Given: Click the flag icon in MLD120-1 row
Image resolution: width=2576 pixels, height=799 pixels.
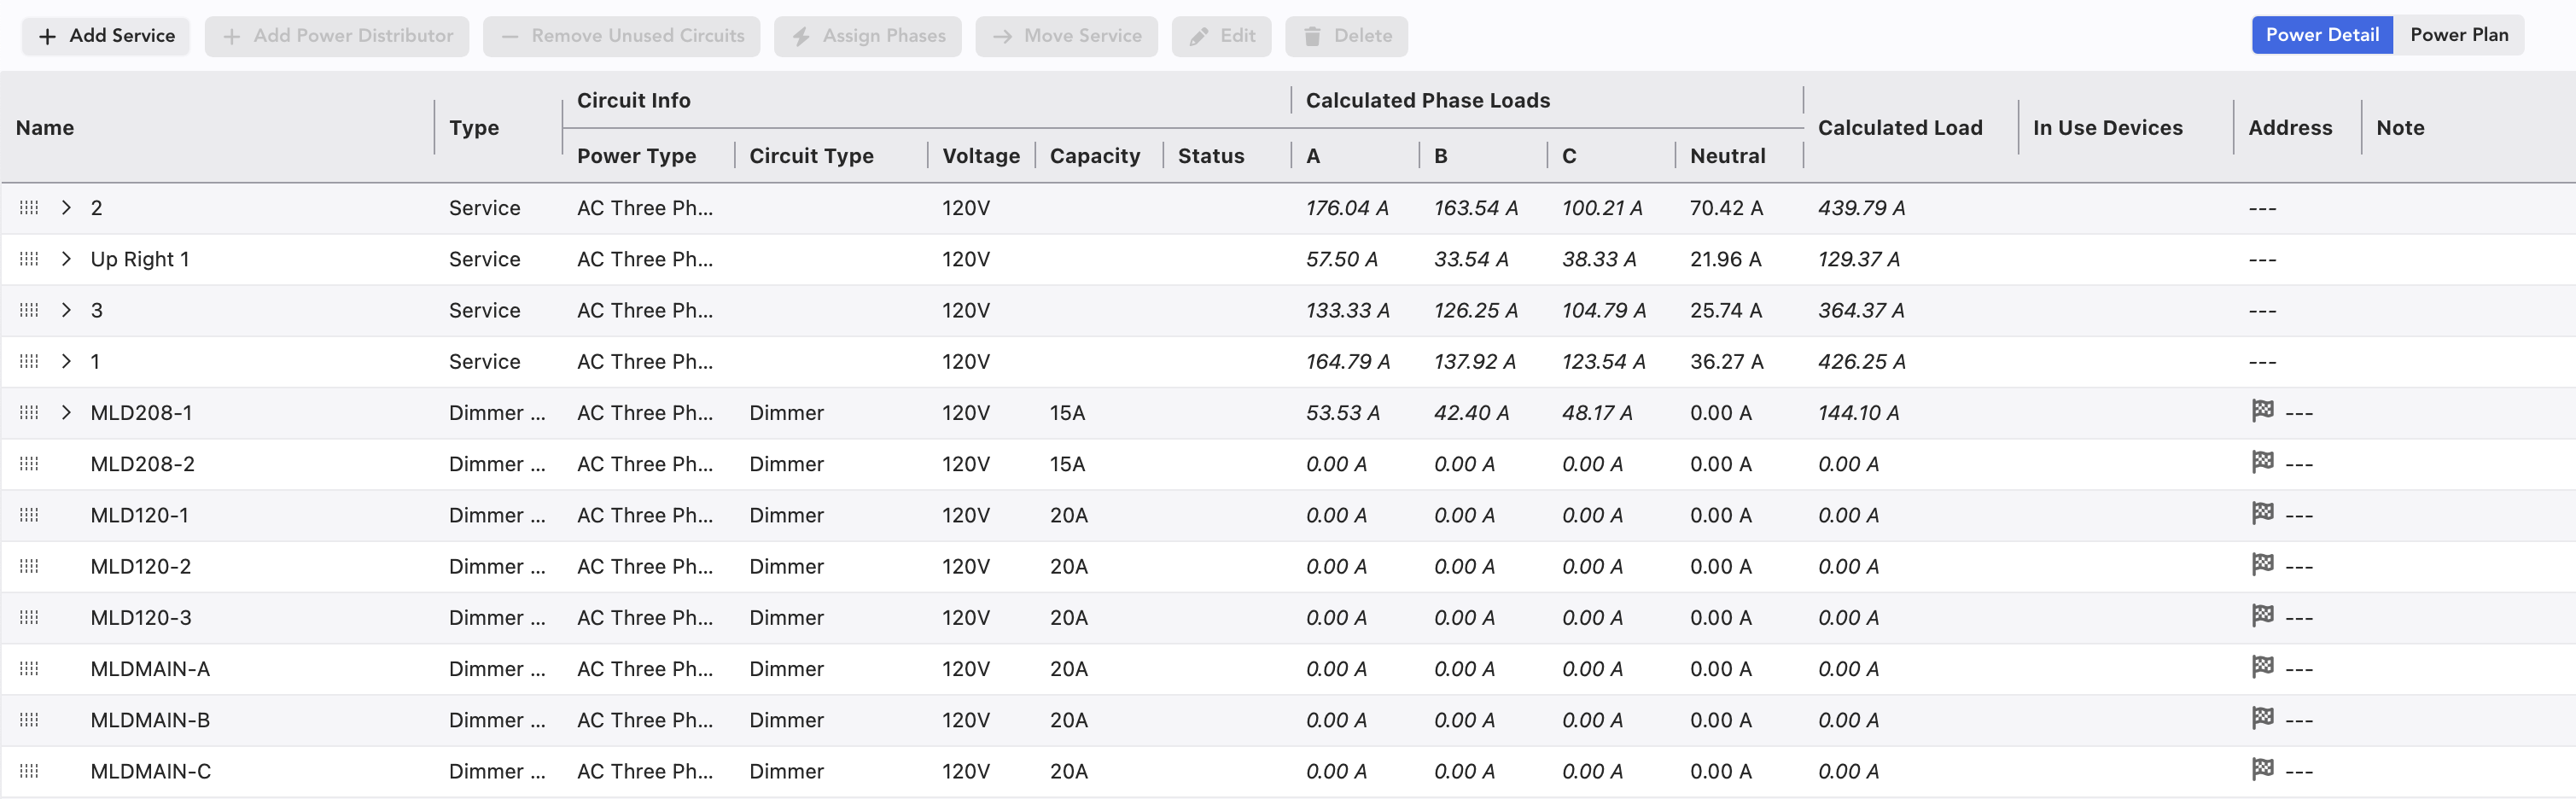Looking at the screenshot, I should [x=2262, y=513].
